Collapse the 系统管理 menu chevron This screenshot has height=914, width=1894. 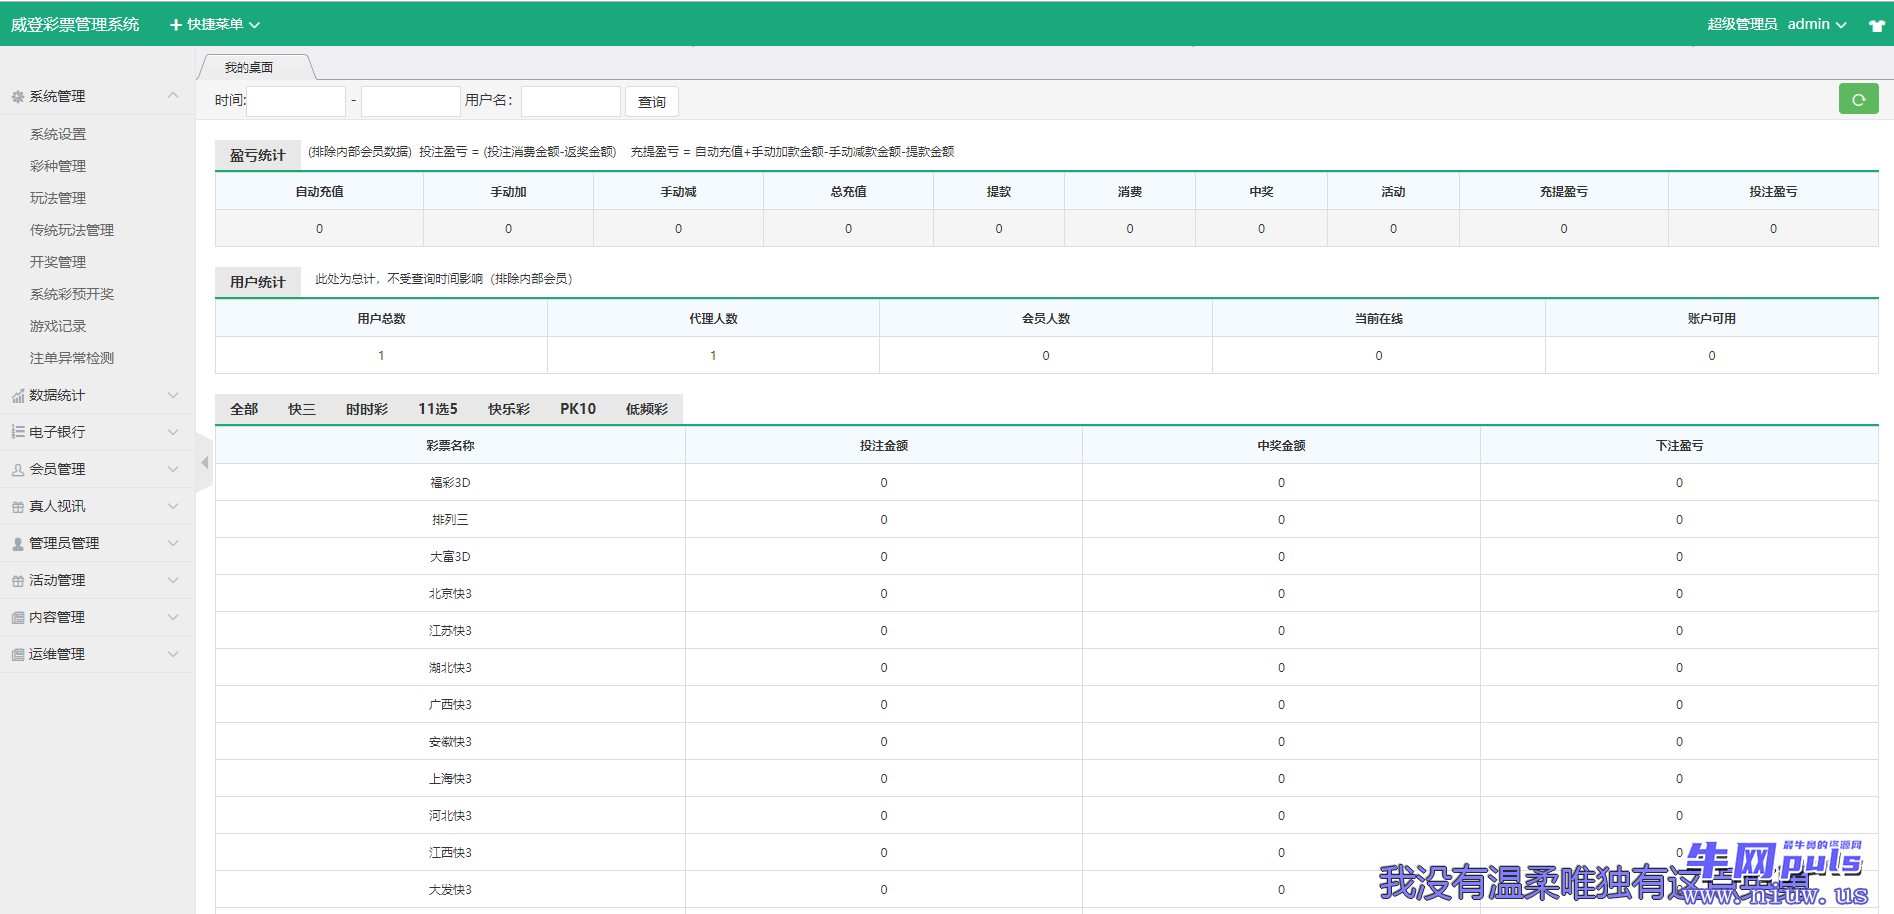coord(173,96)
